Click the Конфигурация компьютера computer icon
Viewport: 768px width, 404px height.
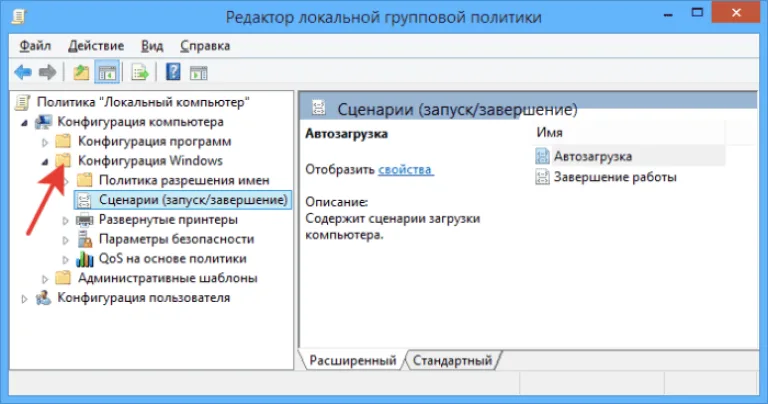(43, 122)
